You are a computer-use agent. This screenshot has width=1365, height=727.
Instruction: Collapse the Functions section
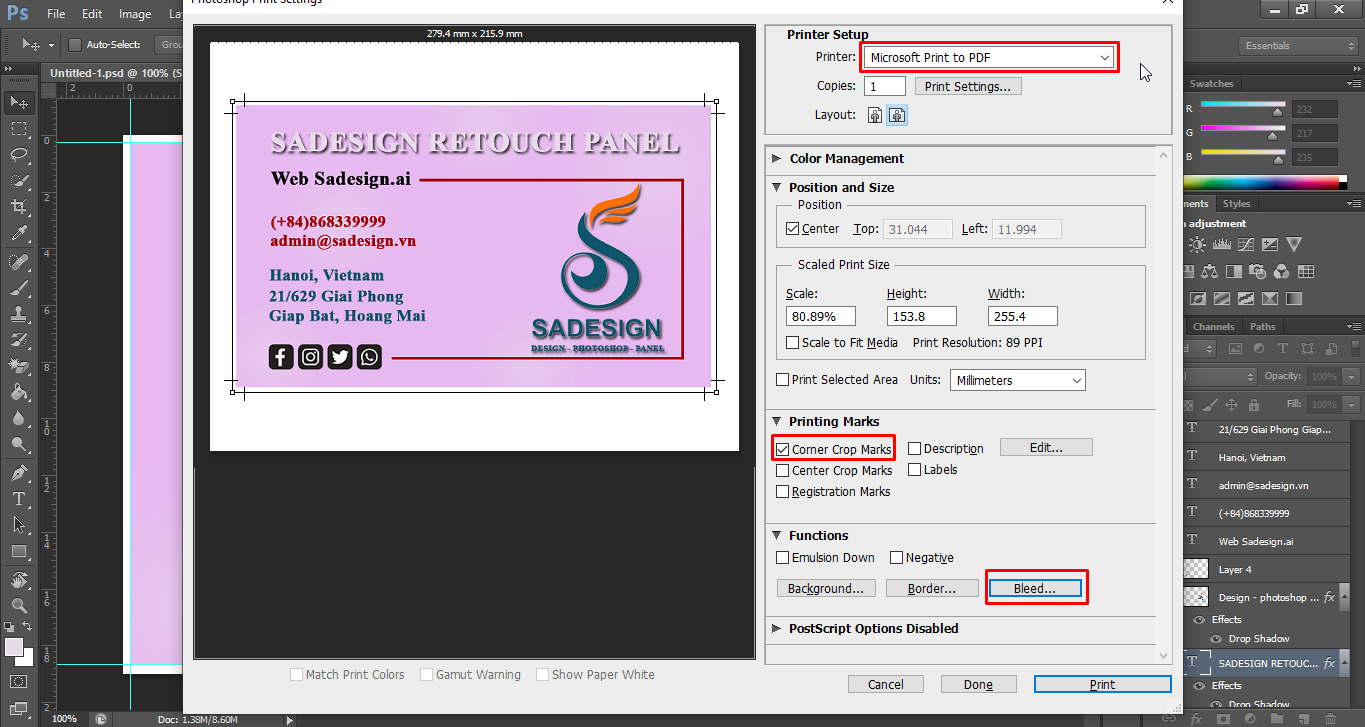[x=777, y=536]
